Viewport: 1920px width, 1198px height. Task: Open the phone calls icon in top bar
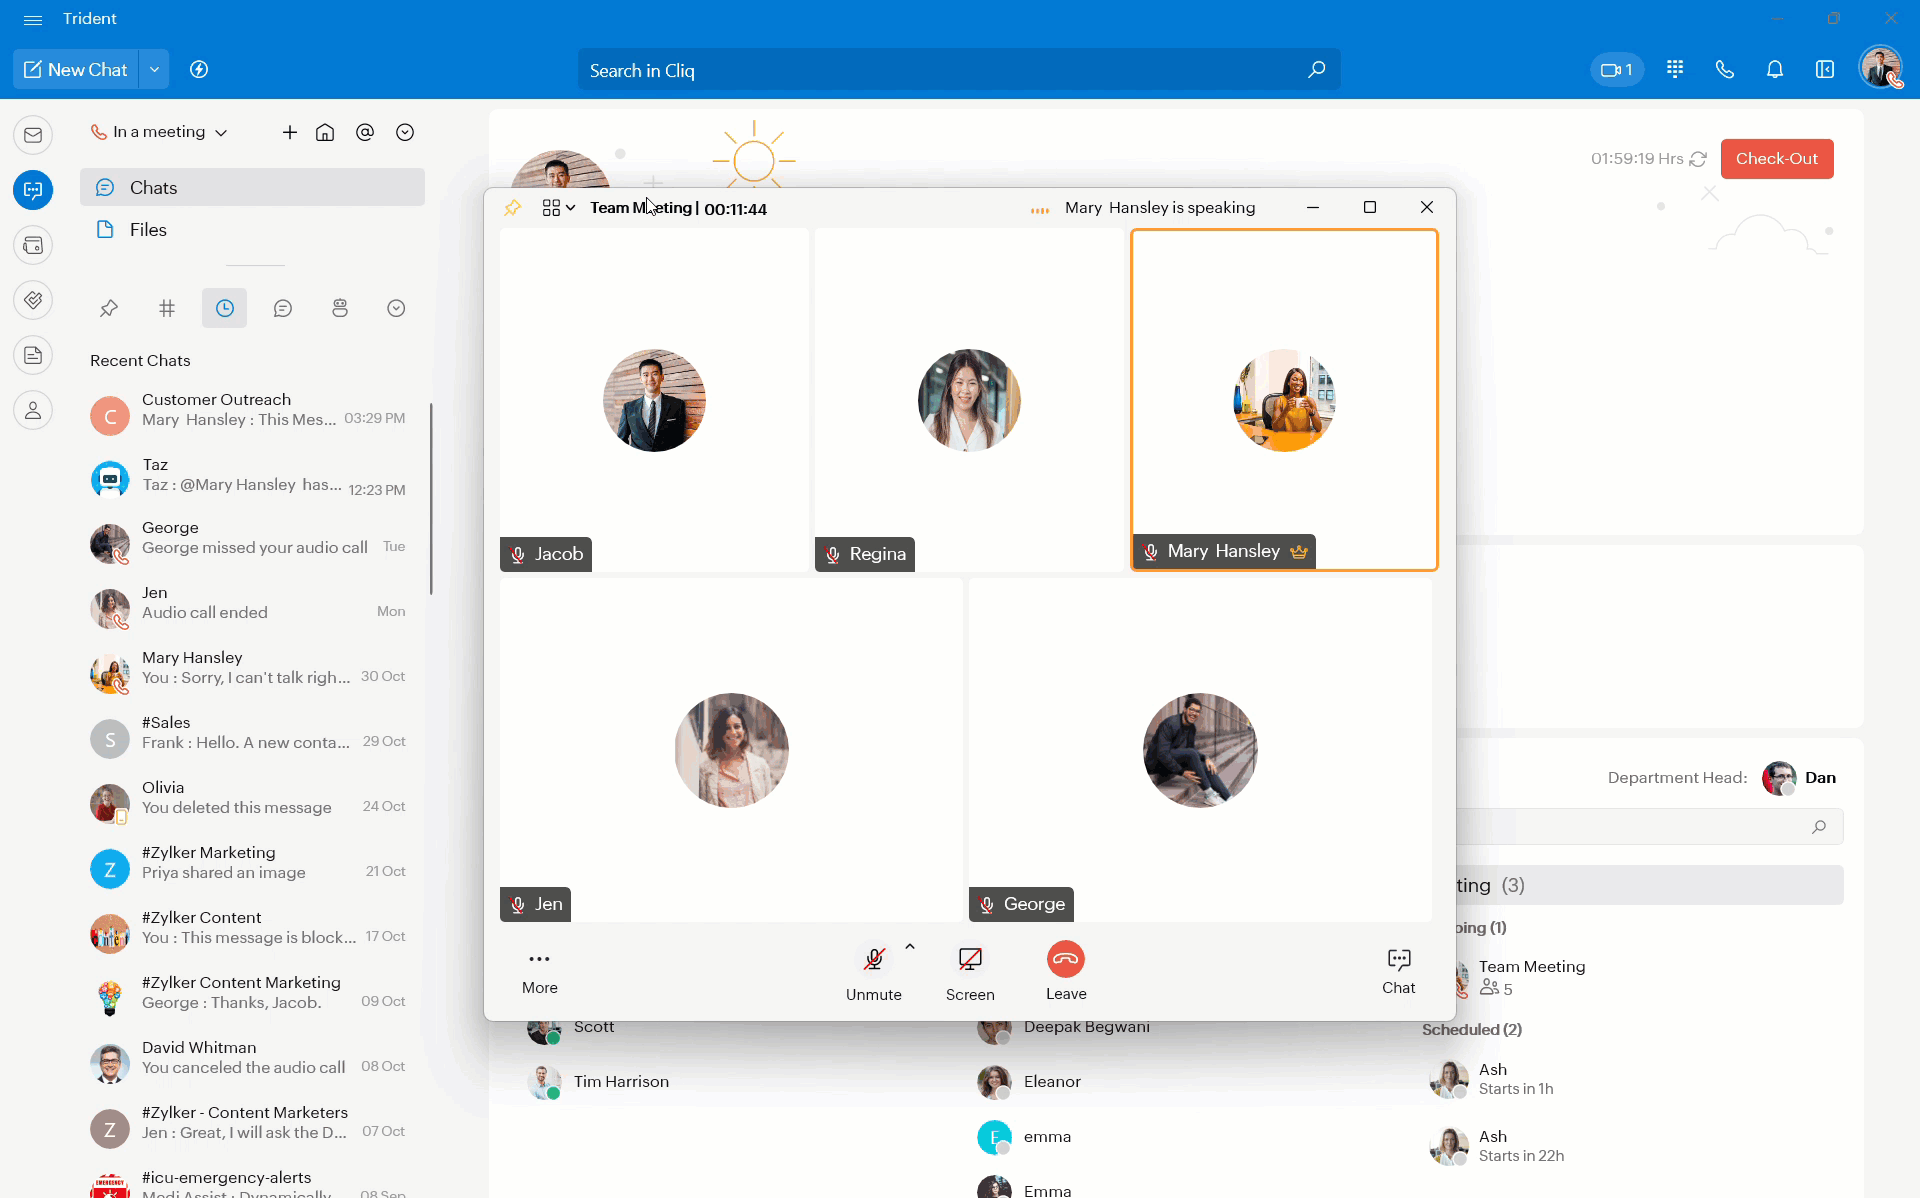[1724, 70]
